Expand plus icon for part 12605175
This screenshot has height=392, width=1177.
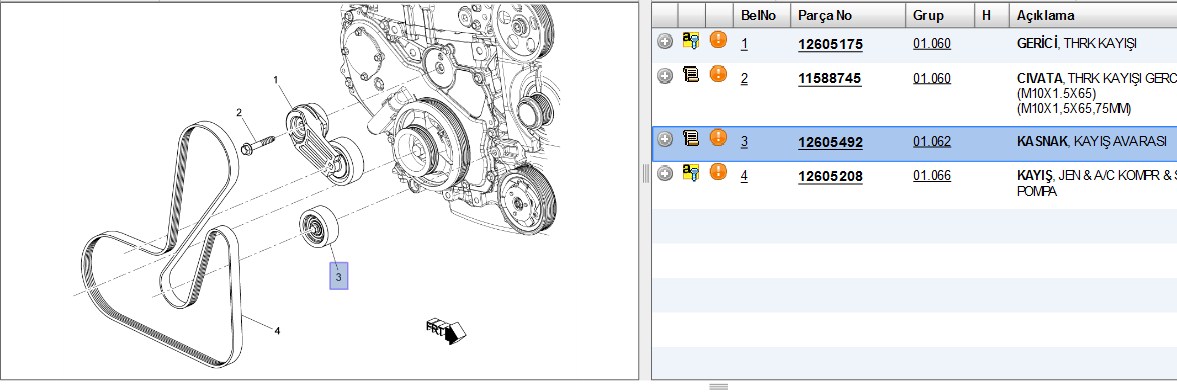point(664,42)
